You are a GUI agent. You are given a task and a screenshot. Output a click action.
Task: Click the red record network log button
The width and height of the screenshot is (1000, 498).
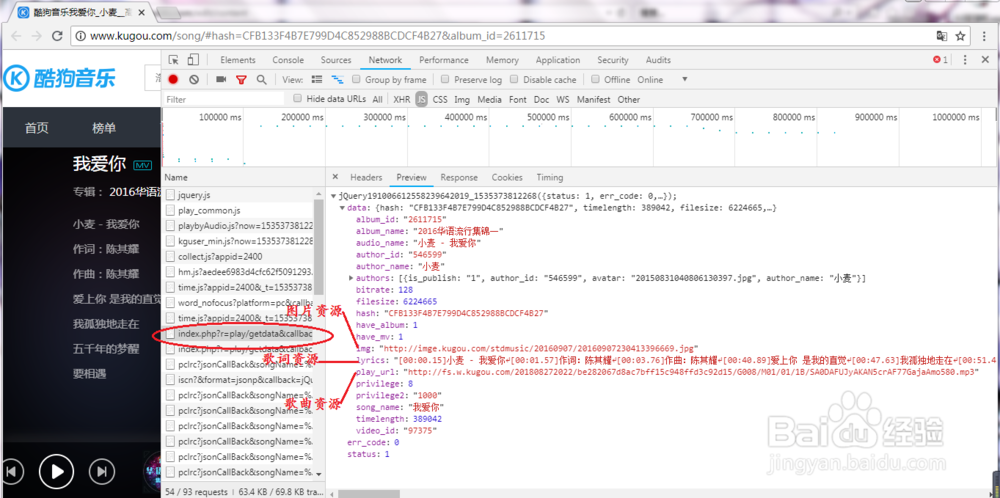[x=173, y=80]
